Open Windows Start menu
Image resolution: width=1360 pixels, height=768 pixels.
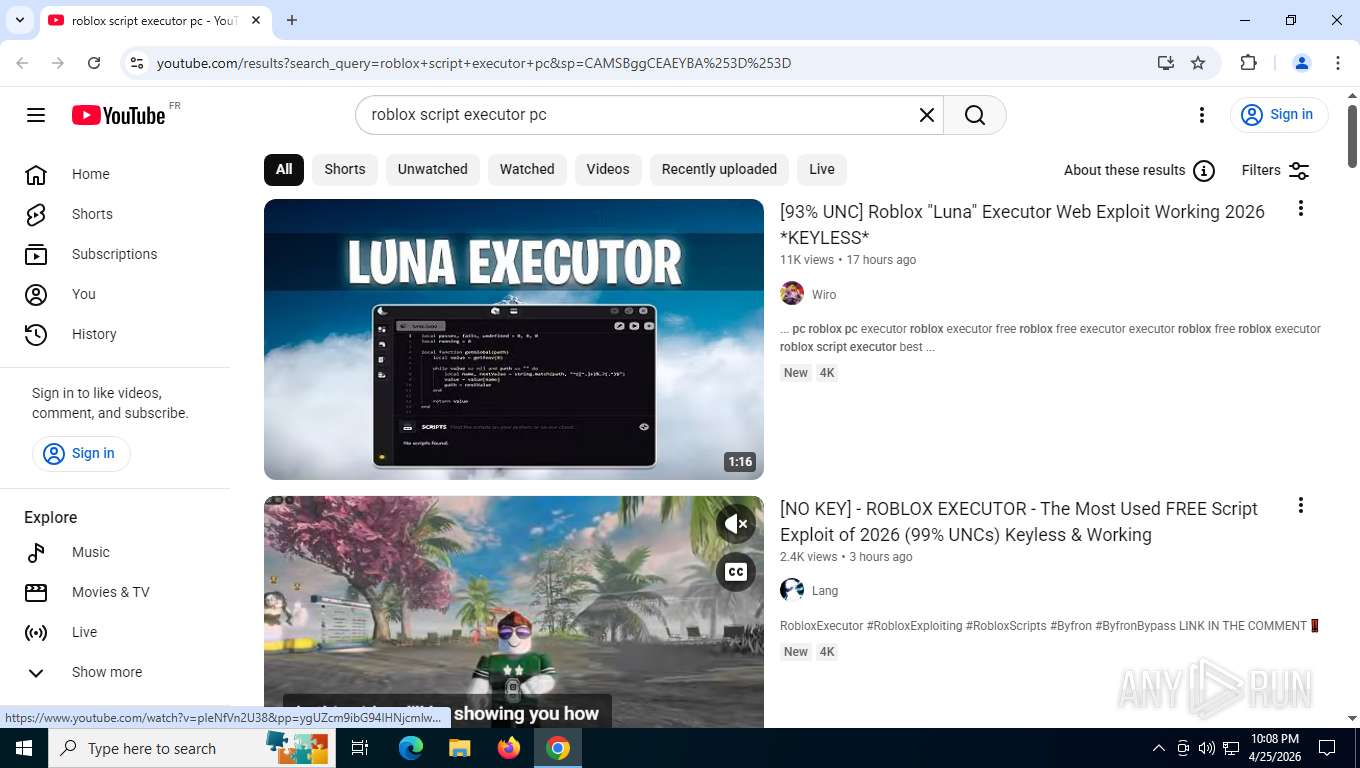coord(24,748)
